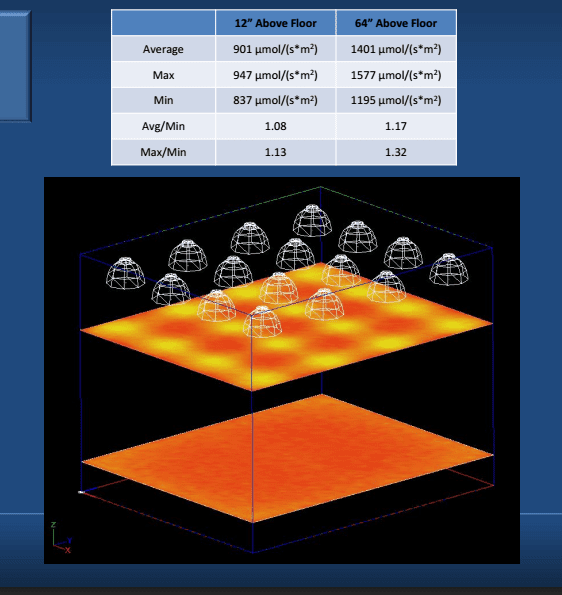Select the Max row label cell
Viewport: 562px width, 595px height.
[x=163, y=75]
